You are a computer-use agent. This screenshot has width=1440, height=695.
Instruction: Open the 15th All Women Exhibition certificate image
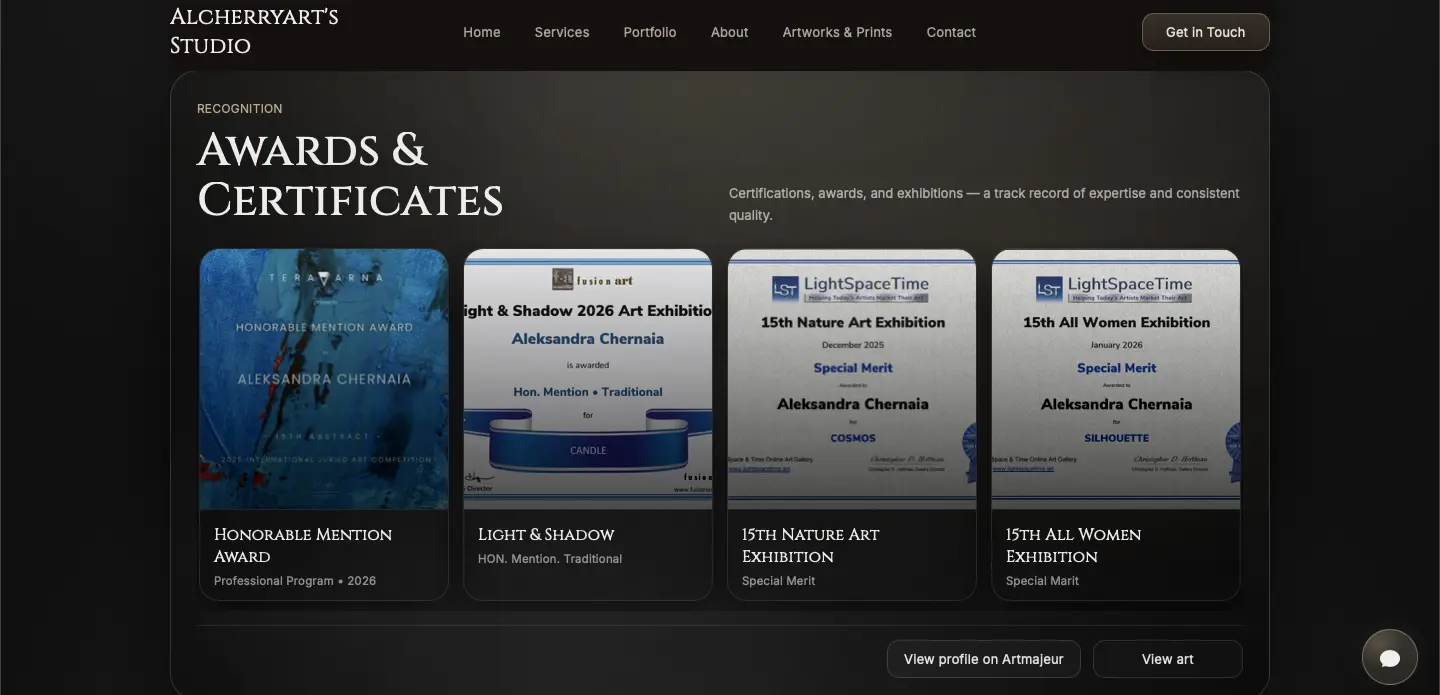pyautogui.click(x=1116, y=379)
